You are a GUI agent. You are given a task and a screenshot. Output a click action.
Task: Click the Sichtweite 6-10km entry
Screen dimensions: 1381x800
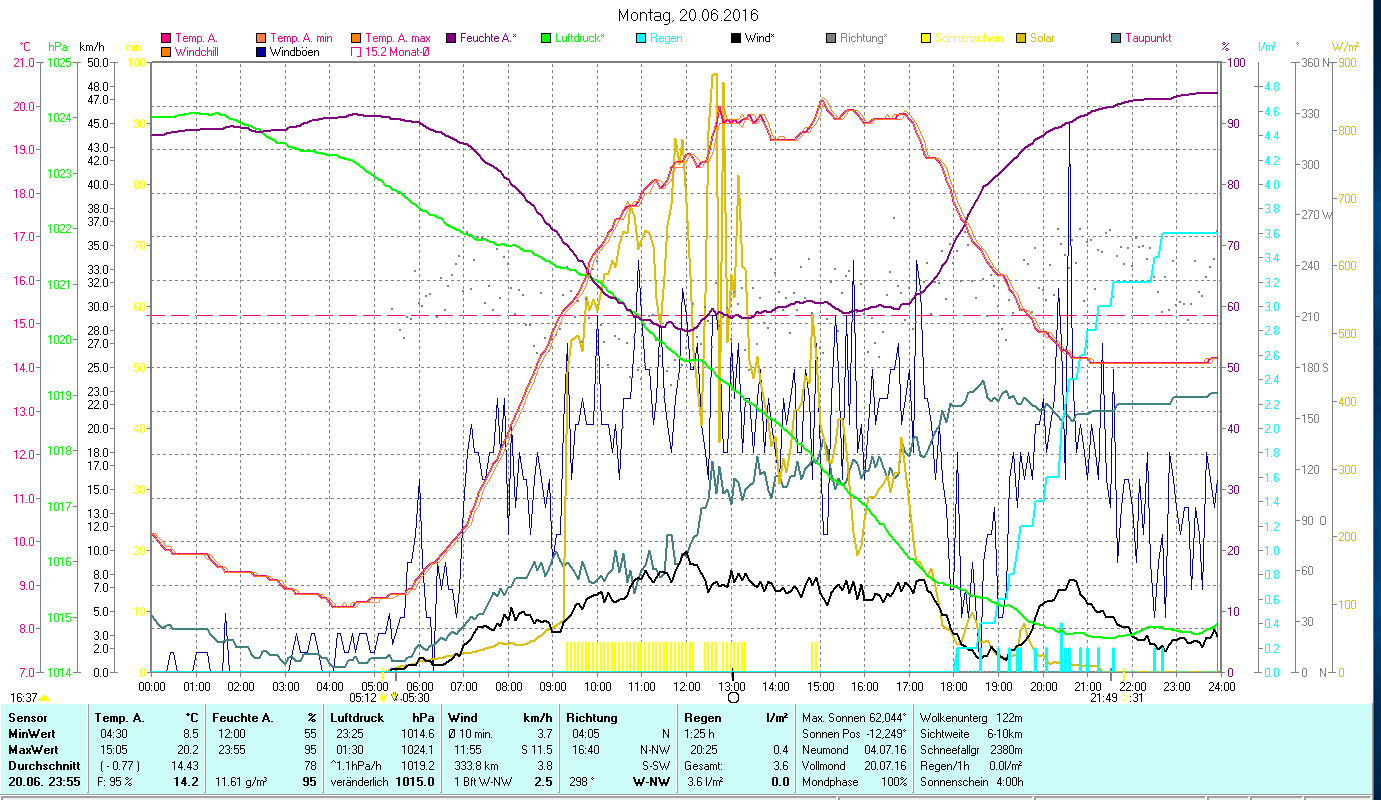[x=971, y=734]
